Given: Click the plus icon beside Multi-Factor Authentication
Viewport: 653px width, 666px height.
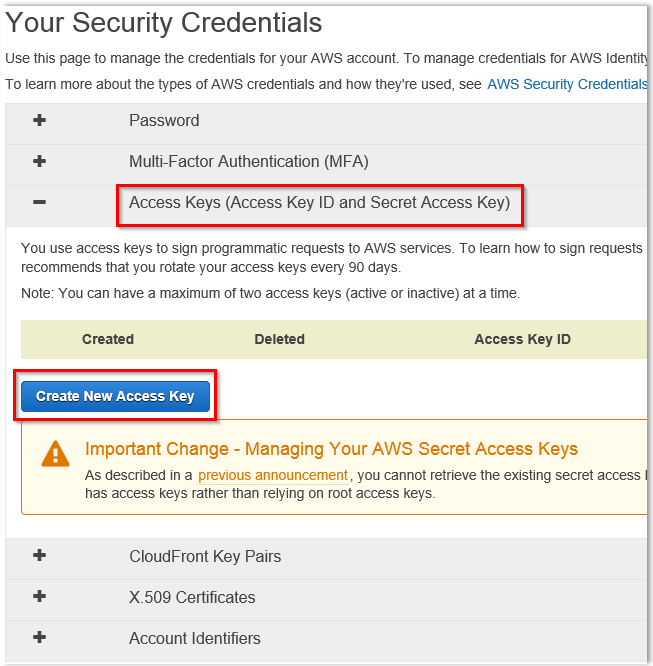Looking at the screenshot, I should pyautogui.click(x=40, y=161).
